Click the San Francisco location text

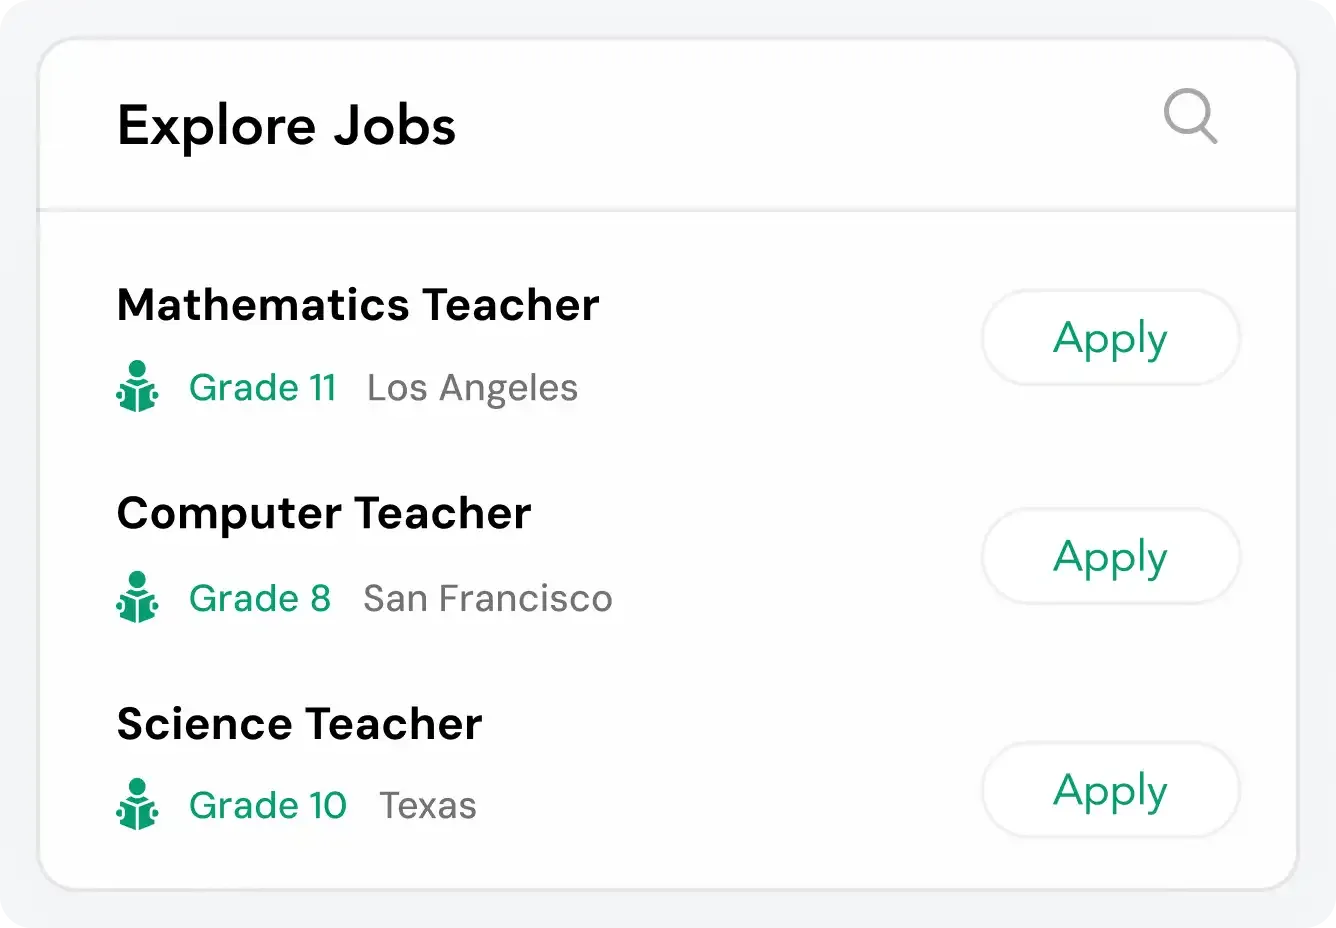487,598
